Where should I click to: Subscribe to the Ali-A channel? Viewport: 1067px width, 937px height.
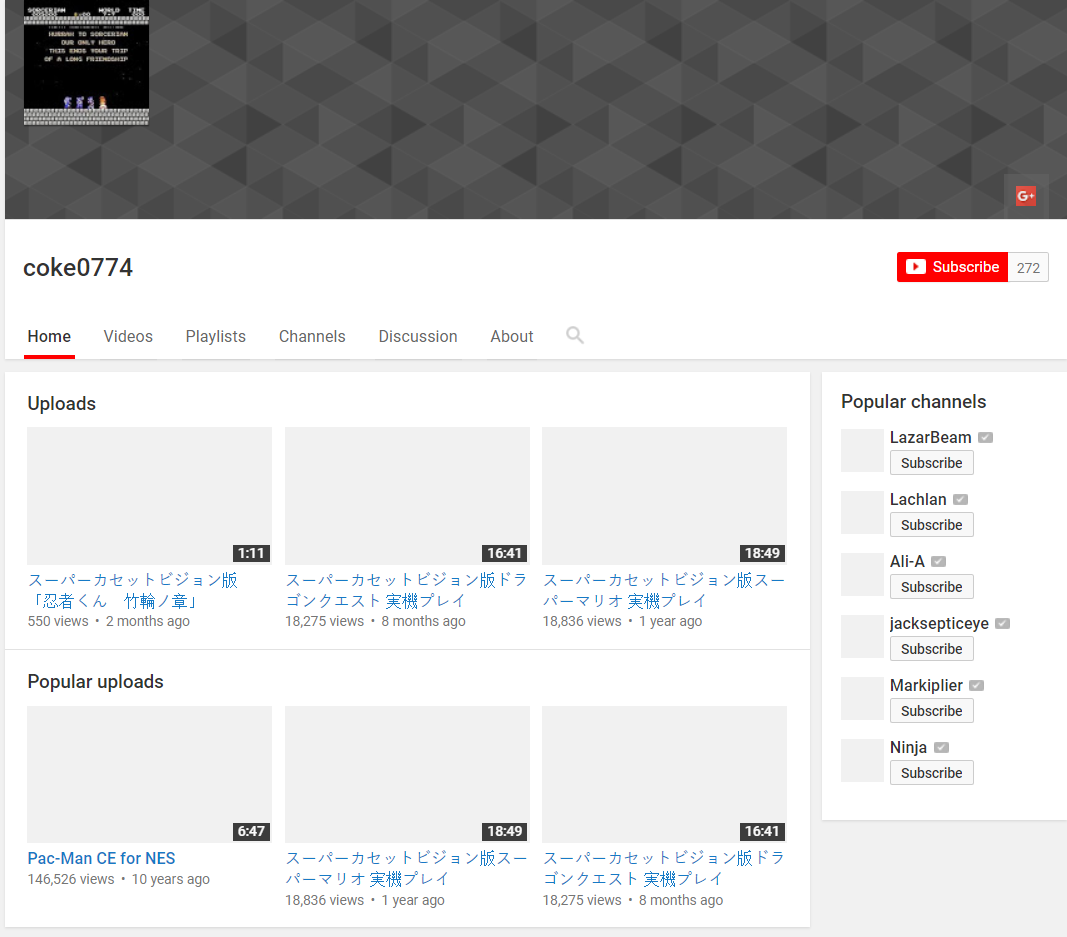[x=931, y=587]
